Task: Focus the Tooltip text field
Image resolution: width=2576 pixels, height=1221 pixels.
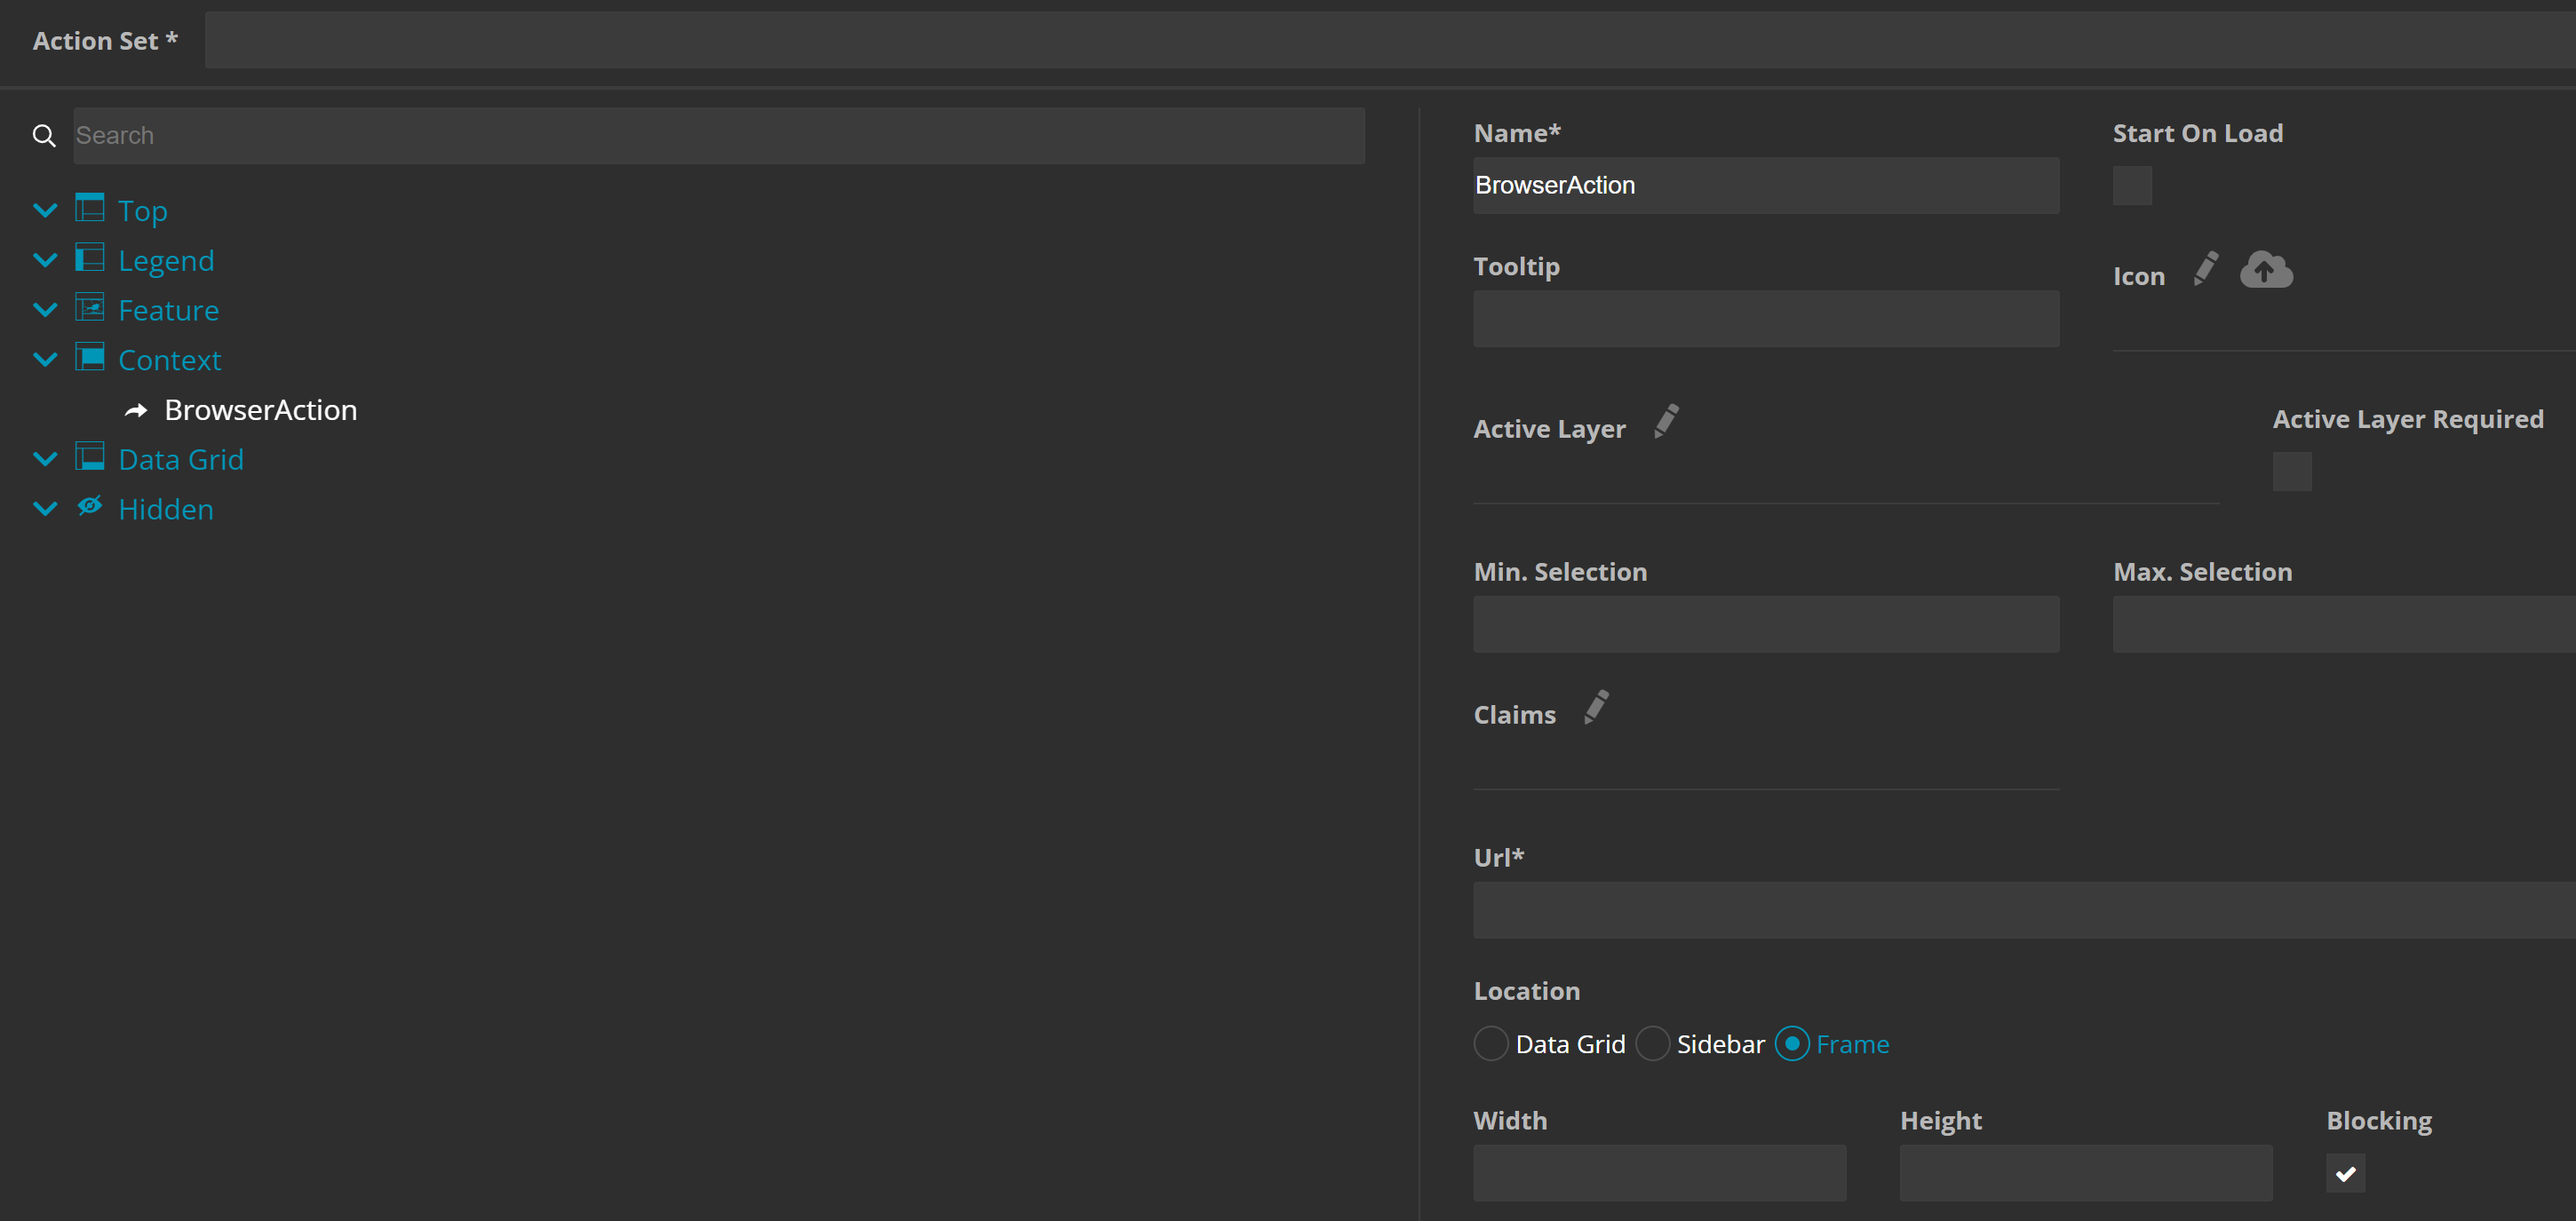Action: [x=1765, y=319]
